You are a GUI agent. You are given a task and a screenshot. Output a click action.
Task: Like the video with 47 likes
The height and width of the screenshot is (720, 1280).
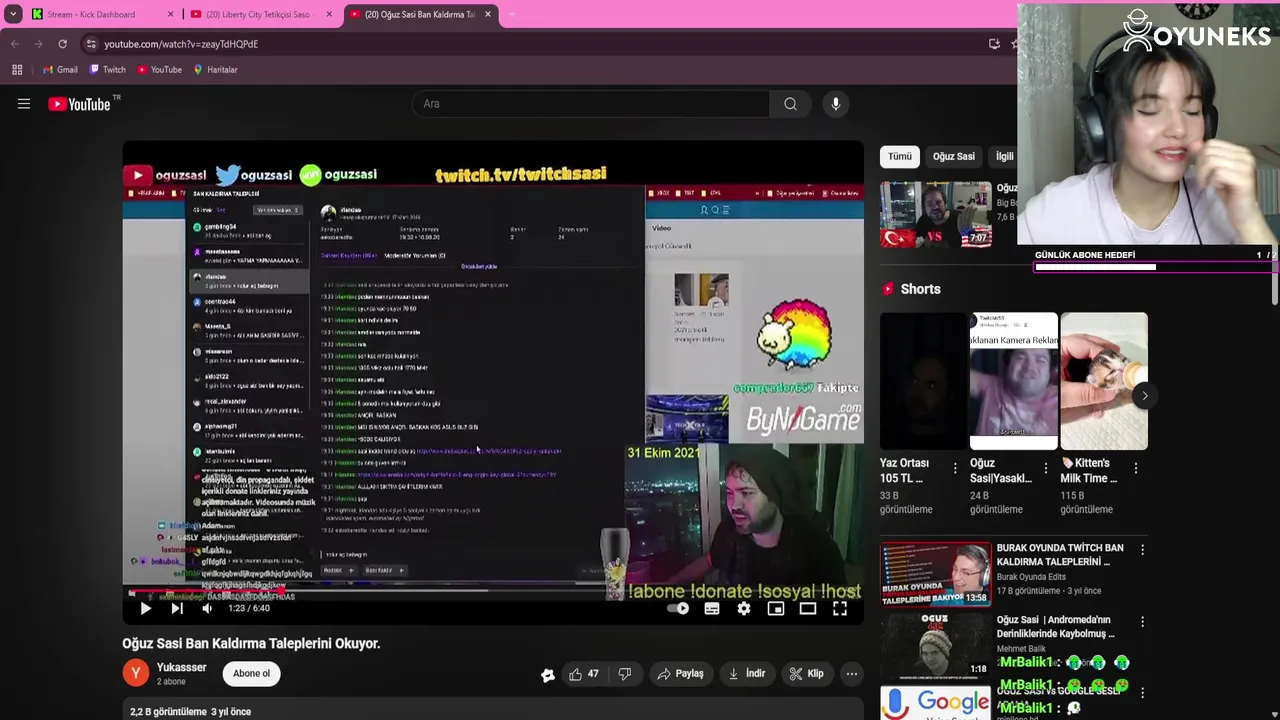[584, 674]
